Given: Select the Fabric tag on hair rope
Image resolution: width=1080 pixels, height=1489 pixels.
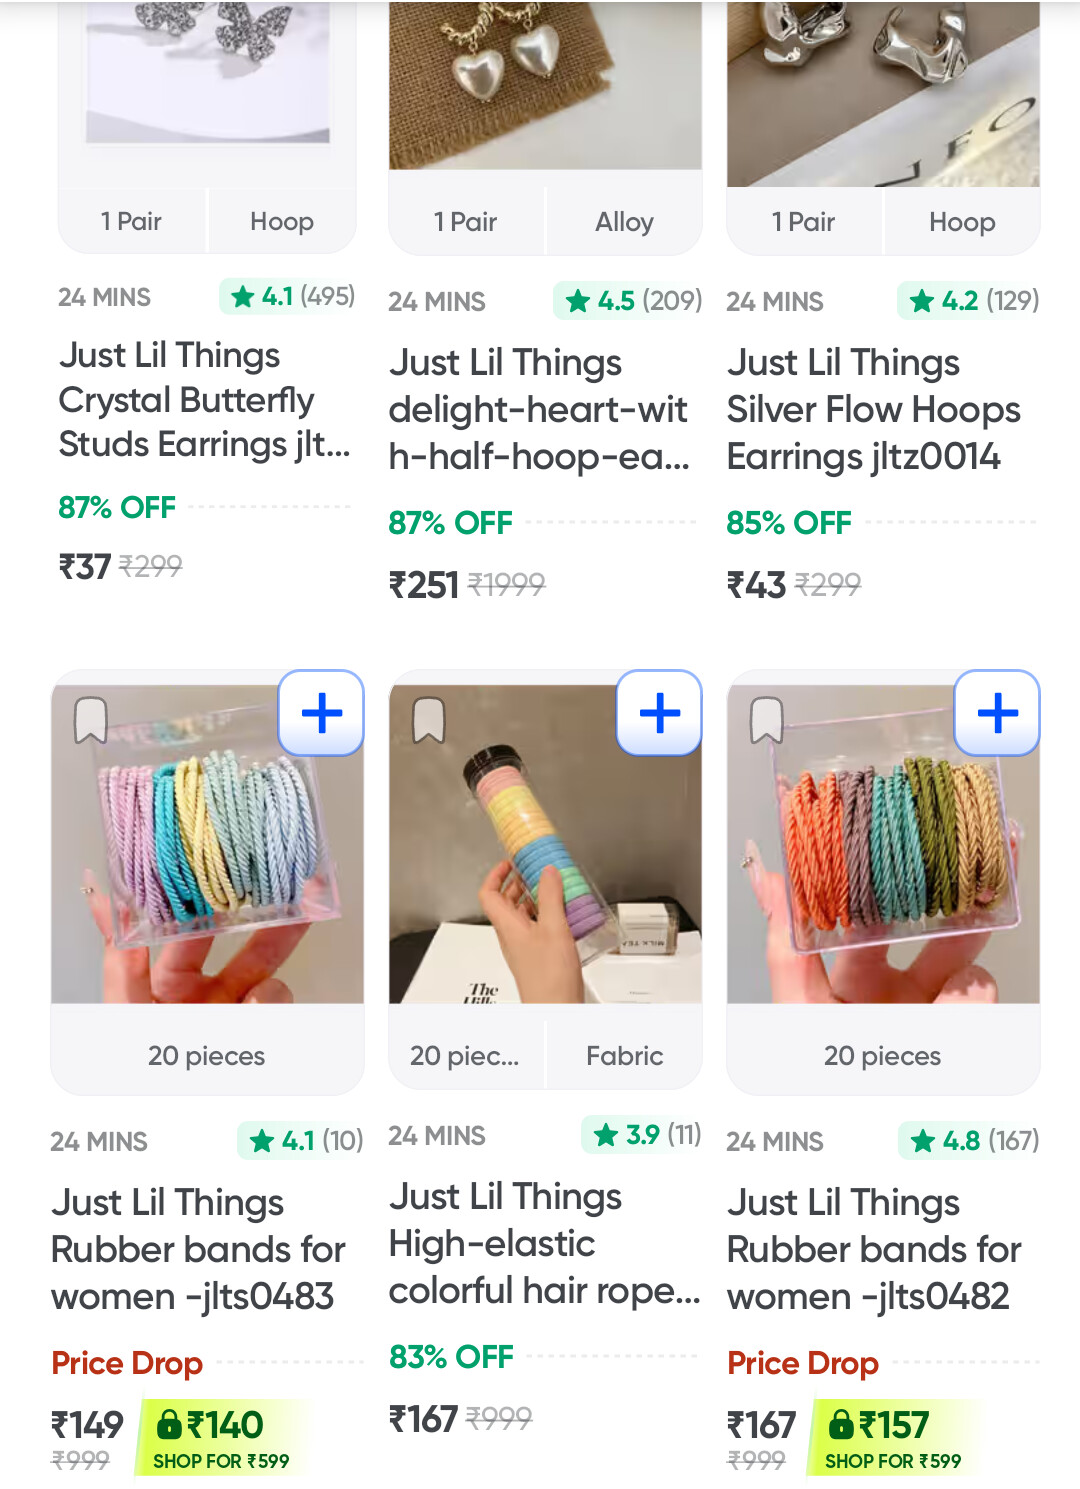Looking at the screenshot, I should click(624, 1056).
